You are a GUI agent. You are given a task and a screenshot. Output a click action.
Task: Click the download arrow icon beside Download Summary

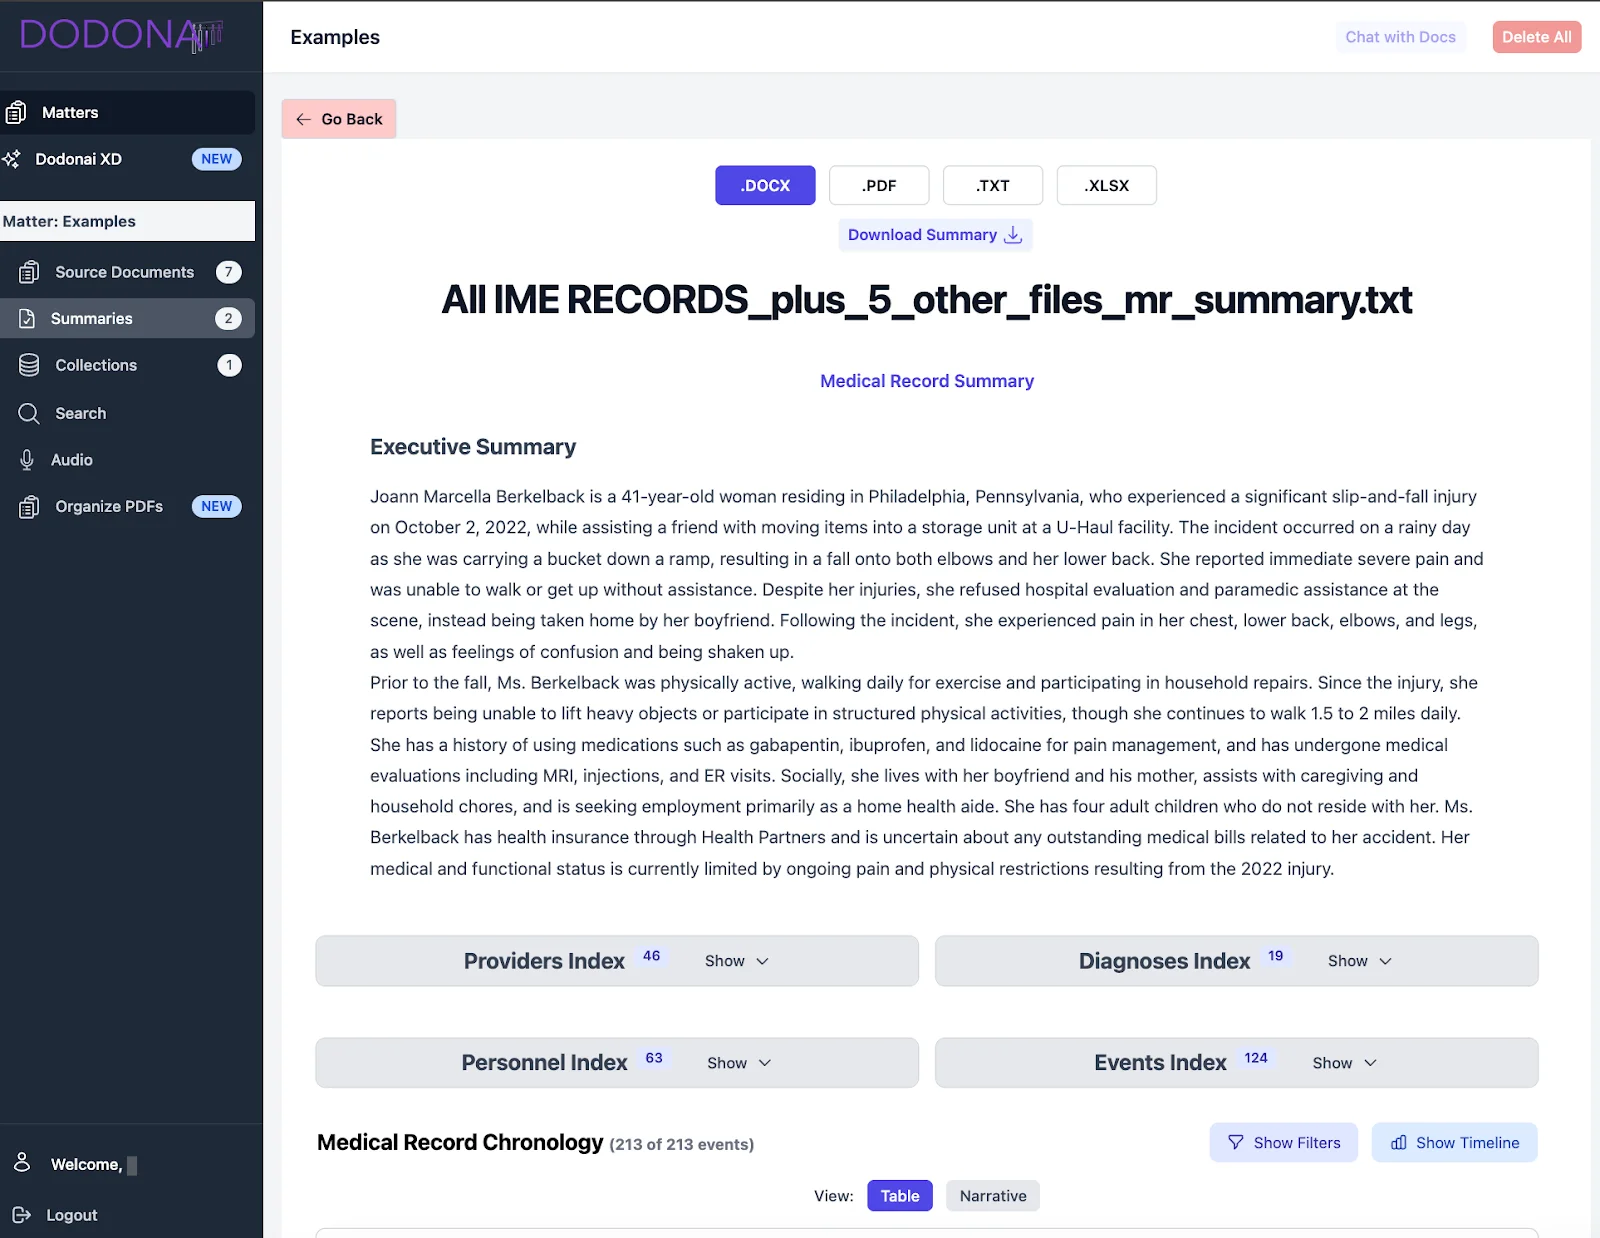coord(1013,235)
